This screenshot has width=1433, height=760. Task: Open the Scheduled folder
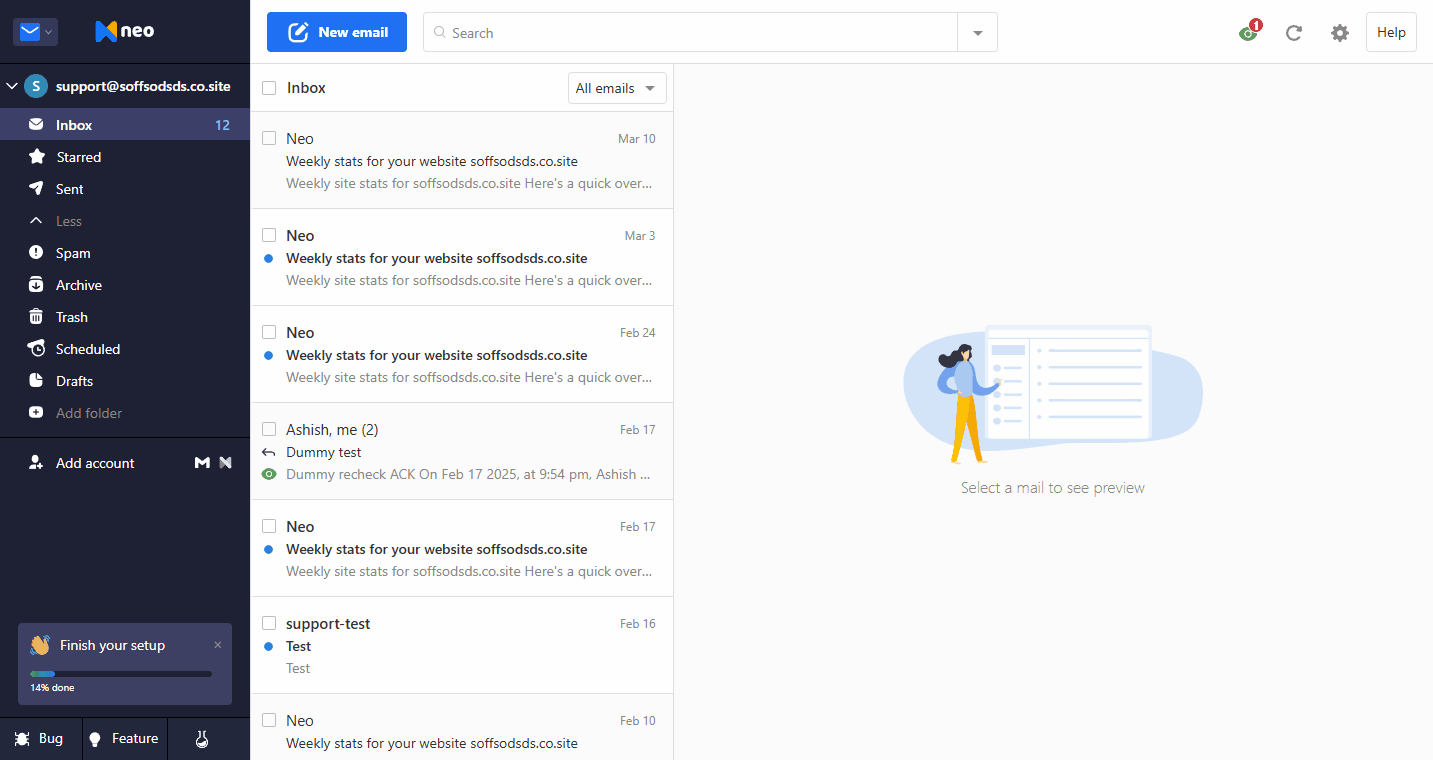(x=124, y=349)
